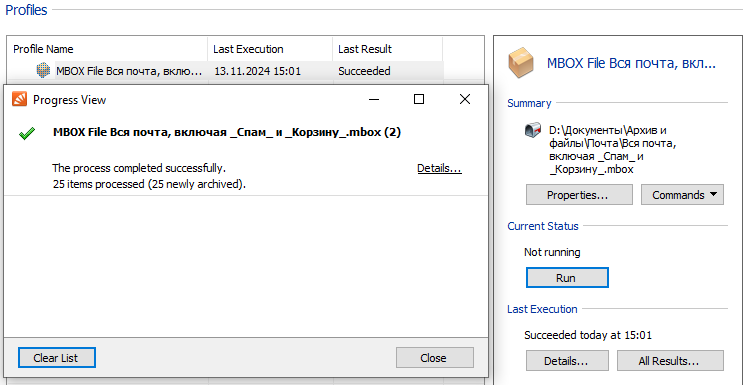The height and width of the screenshot is (385, 746).
Task: Sort by Last Execution column
Action: [x=270, y=49]
